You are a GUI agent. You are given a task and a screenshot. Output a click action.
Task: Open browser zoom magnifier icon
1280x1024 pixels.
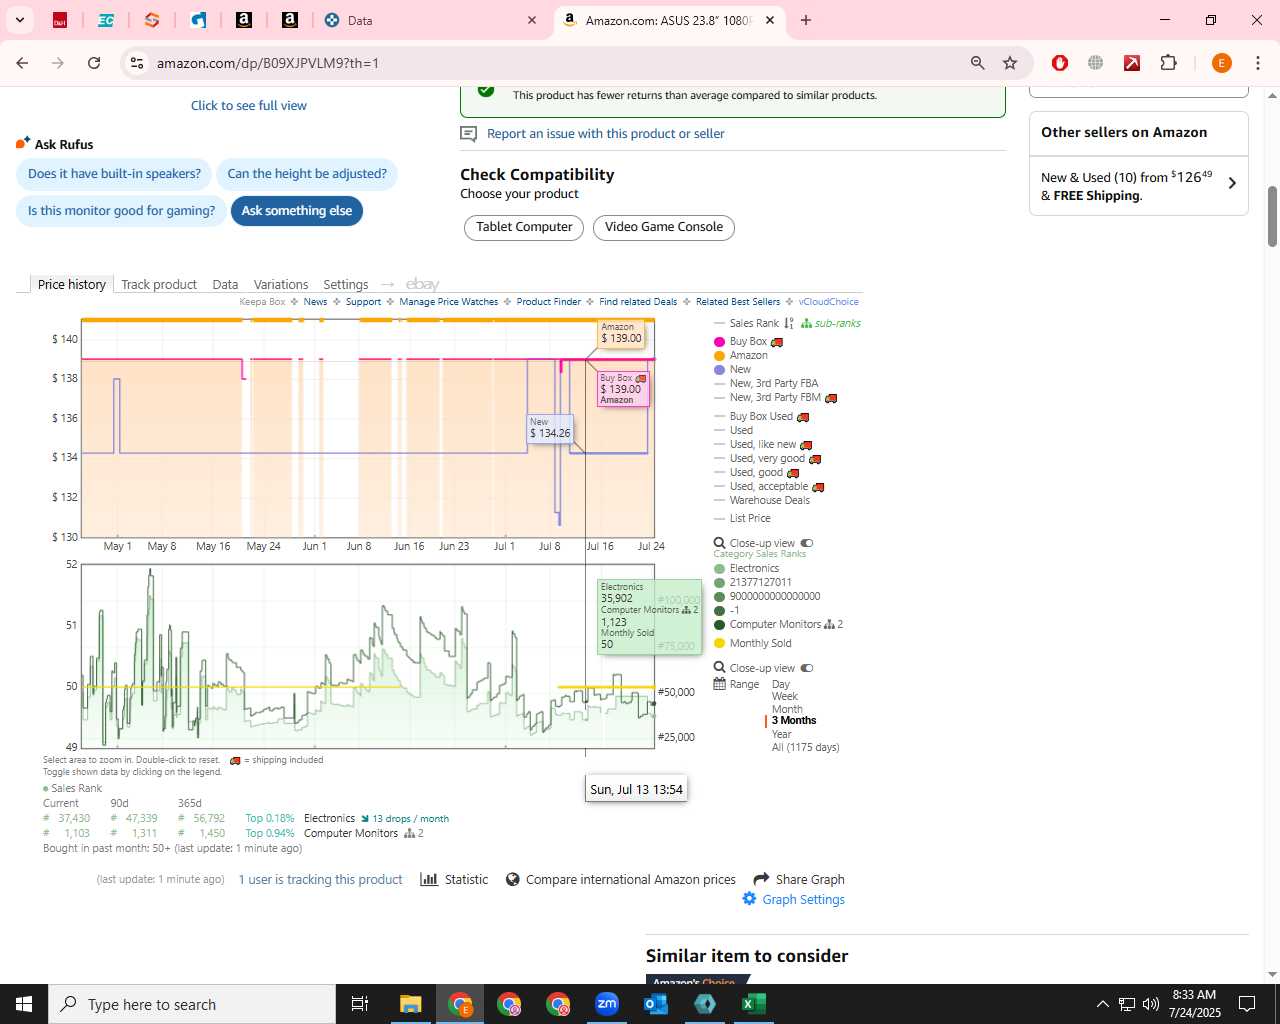978,63
